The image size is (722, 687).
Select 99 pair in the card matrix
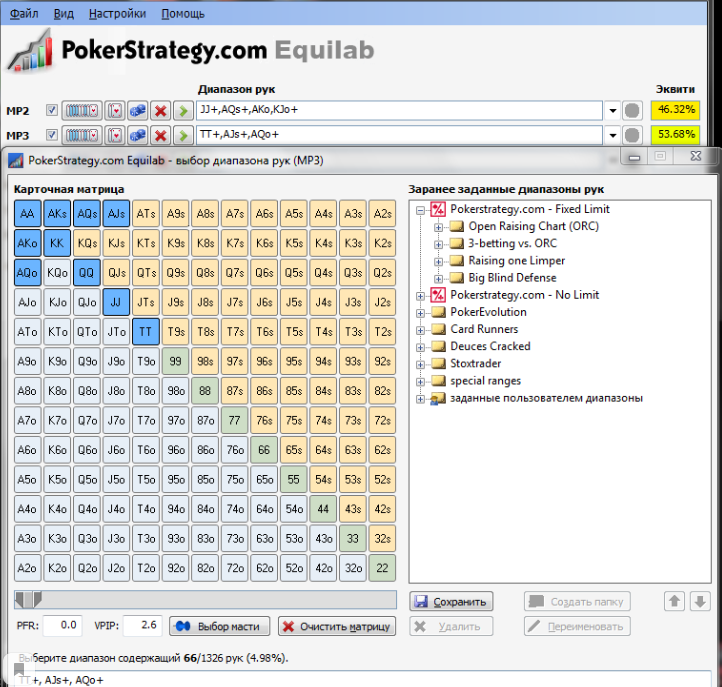175,361
